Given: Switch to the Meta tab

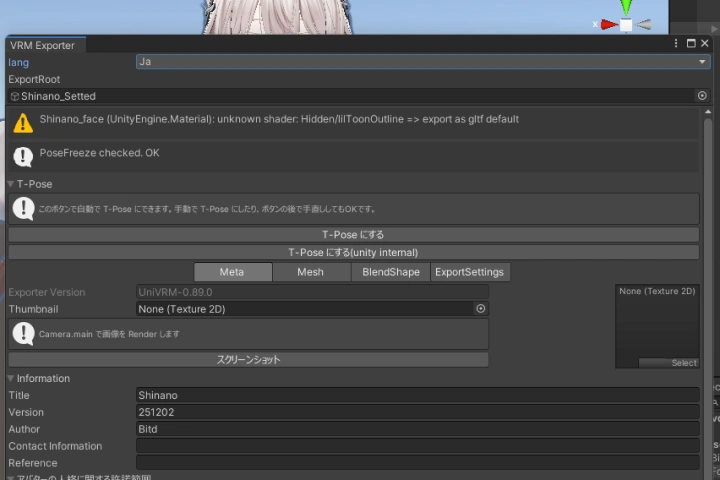Looking at the screenshot, I should [233, 272].
